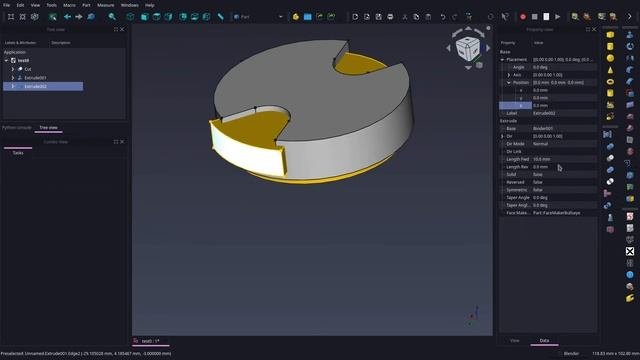Click the redo arrow icon

454,17
